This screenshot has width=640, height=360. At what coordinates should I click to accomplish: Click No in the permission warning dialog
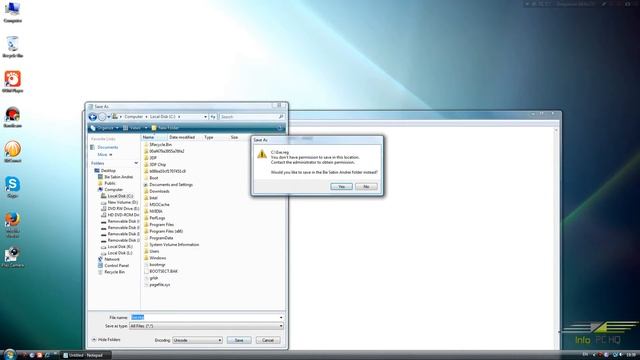pyautogui.click(x=366, y=187)
